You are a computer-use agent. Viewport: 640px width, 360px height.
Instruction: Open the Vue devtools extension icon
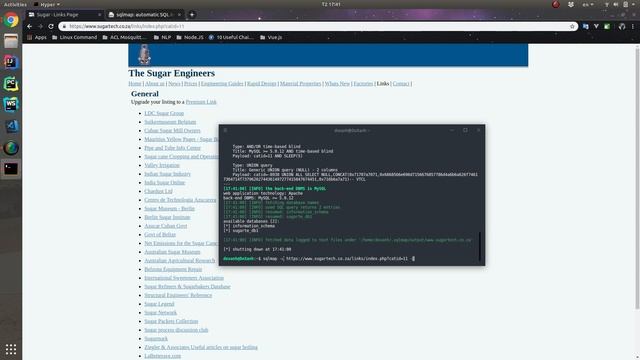pyautogui.click(x=596, y=26)
